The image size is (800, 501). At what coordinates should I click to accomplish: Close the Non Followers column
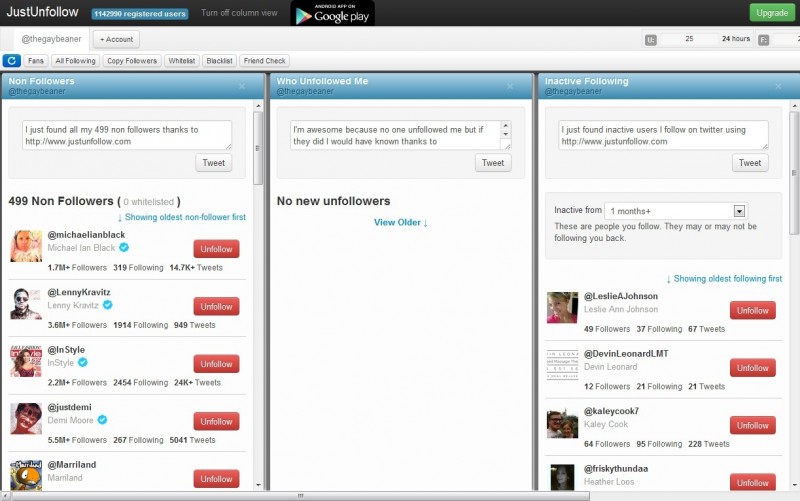242,86
